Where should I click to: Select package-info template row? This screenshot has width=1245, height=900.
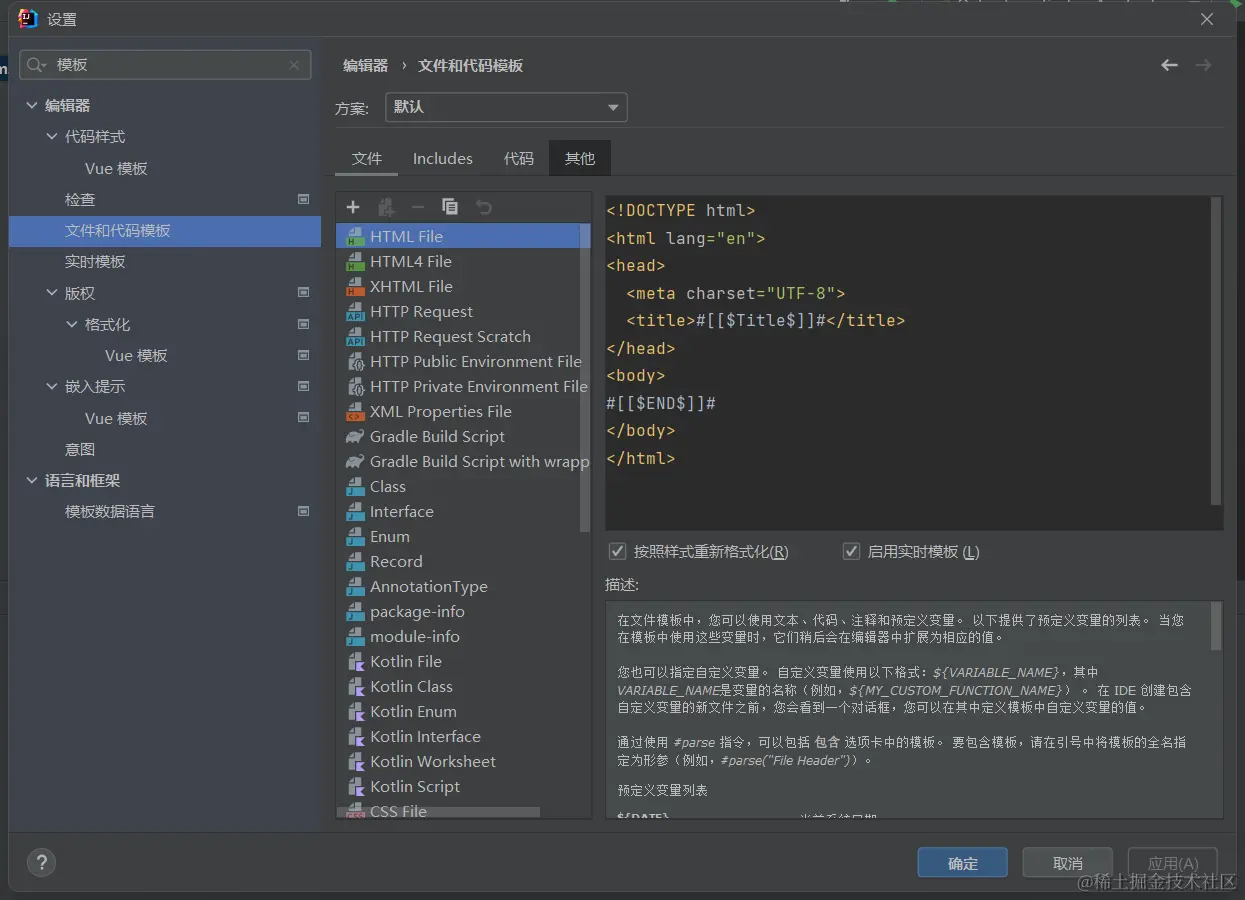click(x=463, y=612)
